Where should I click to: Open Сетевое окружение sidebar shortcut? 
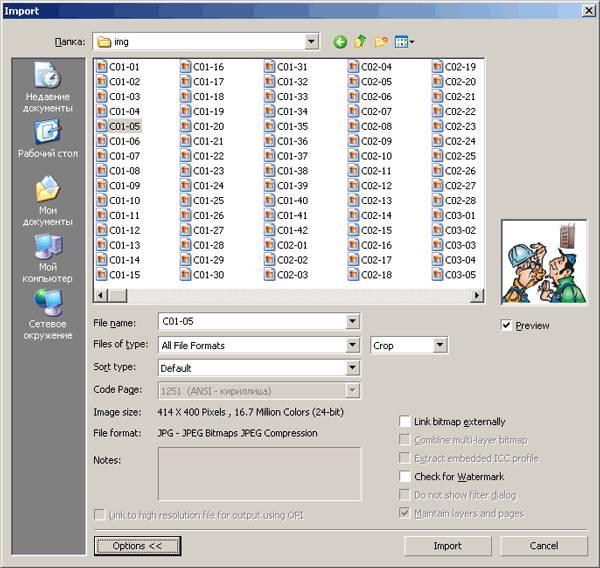(x=47, y=315)
